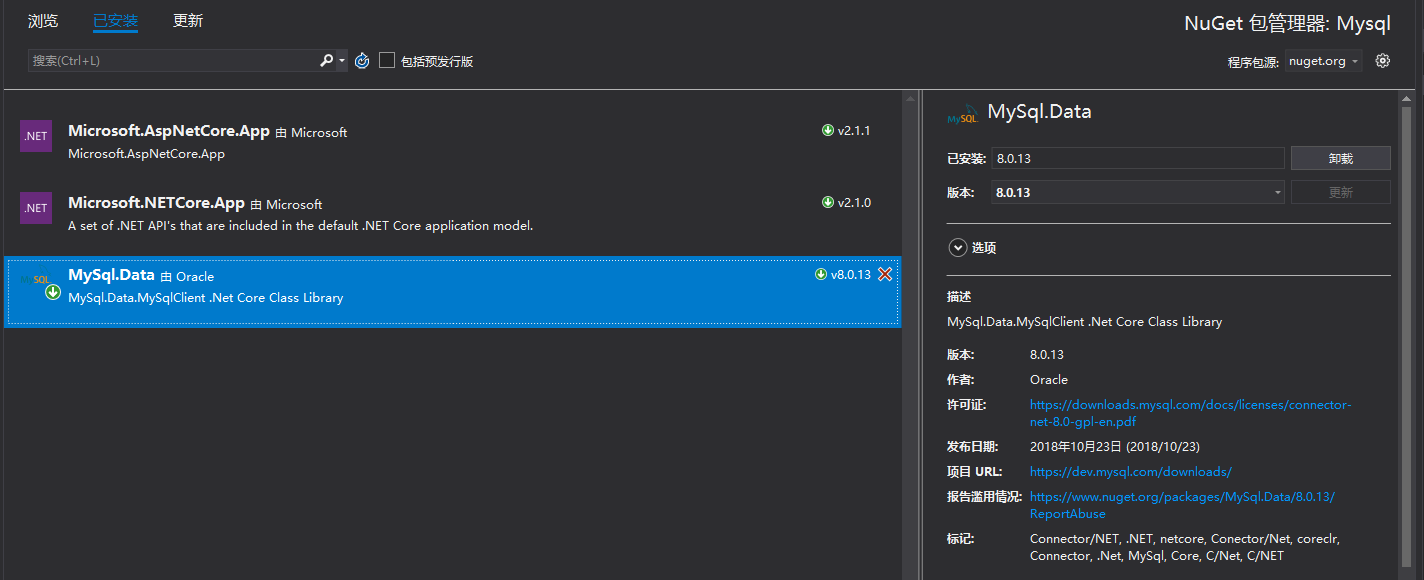Click the Microsoft.NETCore.App .NET icon

pos(36,208)
